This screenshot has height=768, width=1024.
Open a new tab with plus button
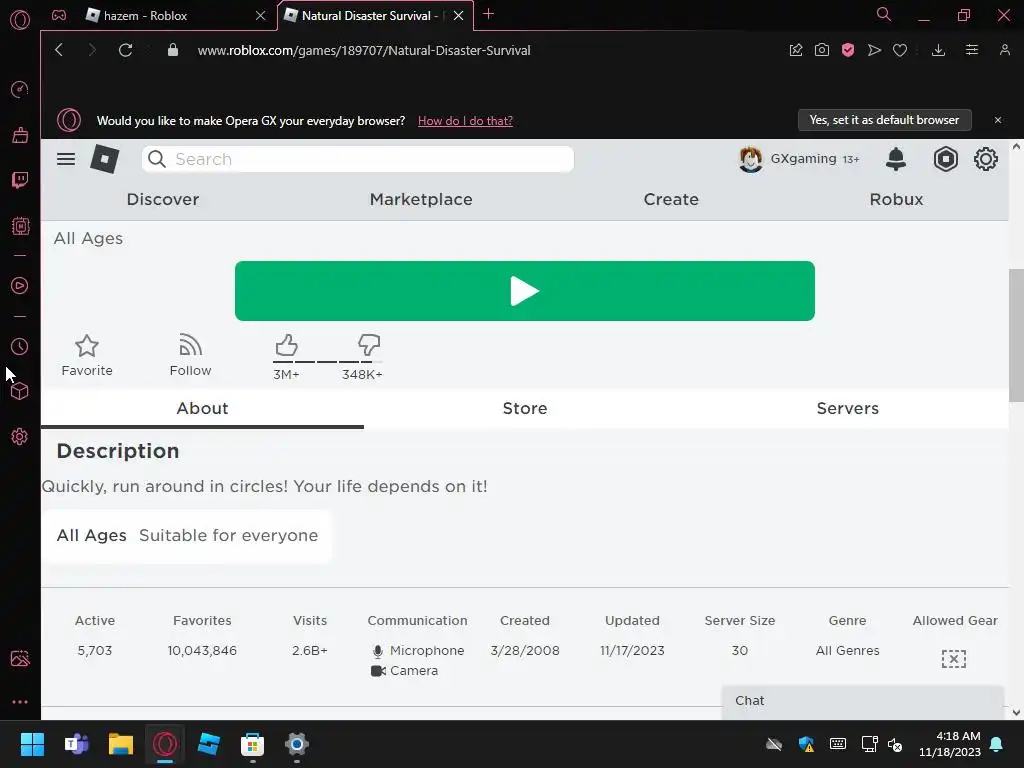(488, 14)
